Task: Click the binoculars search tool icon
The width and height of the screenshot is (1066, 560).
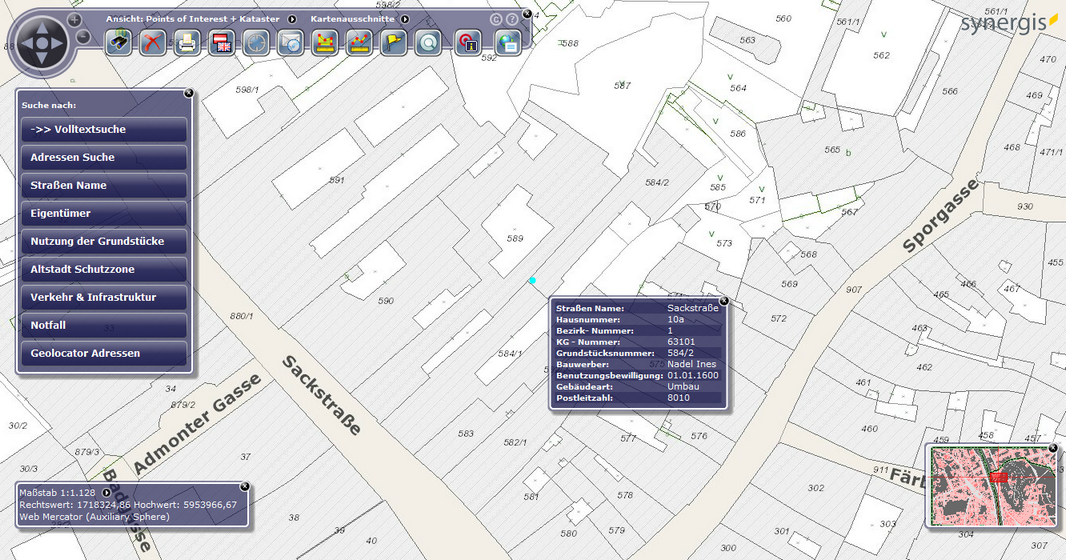Action: (x=119, y=43)
